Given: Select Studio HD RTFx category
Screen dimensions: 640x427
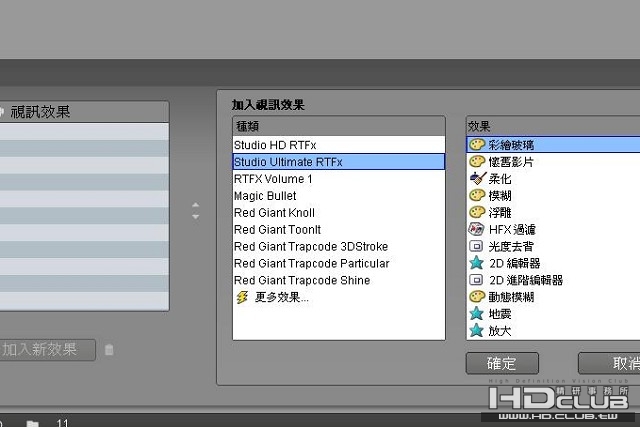Looking at the screenshot, I should pyautogui.click(x=338, y=145).
